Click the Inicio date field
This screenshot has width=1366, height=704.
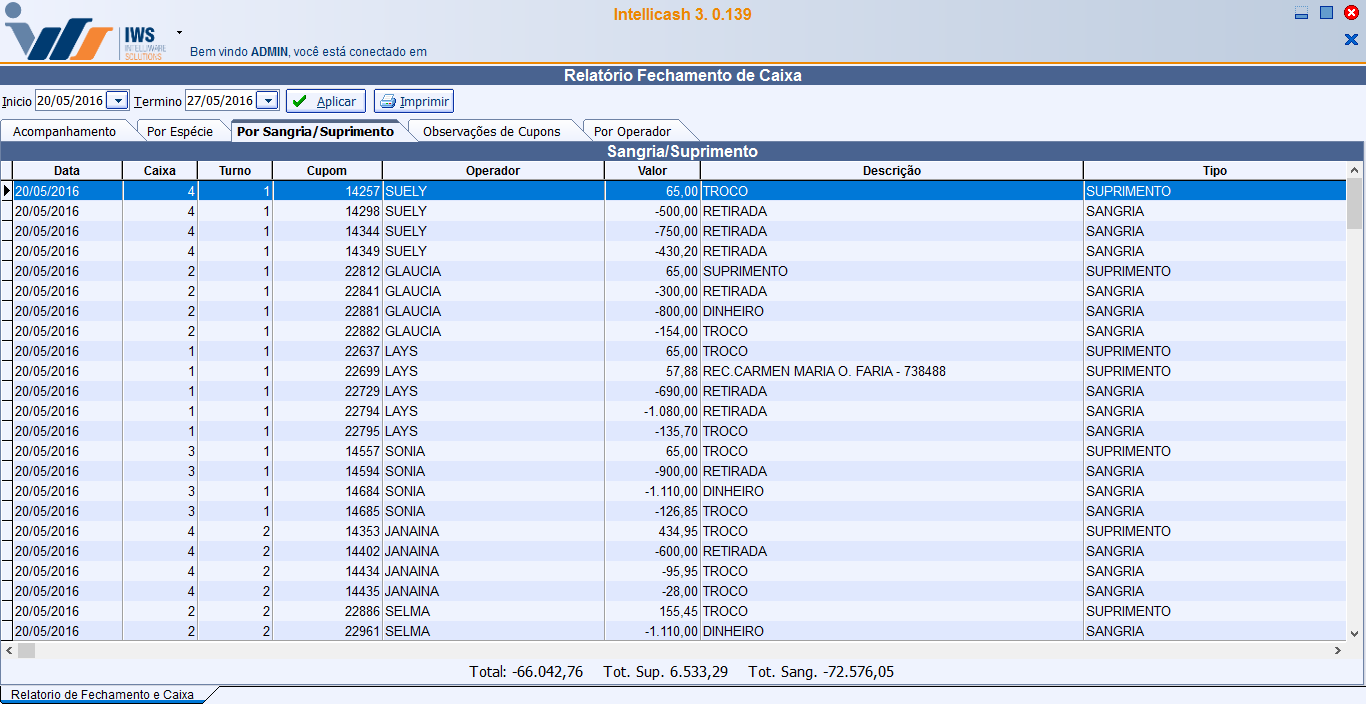[x=71, y=101]
